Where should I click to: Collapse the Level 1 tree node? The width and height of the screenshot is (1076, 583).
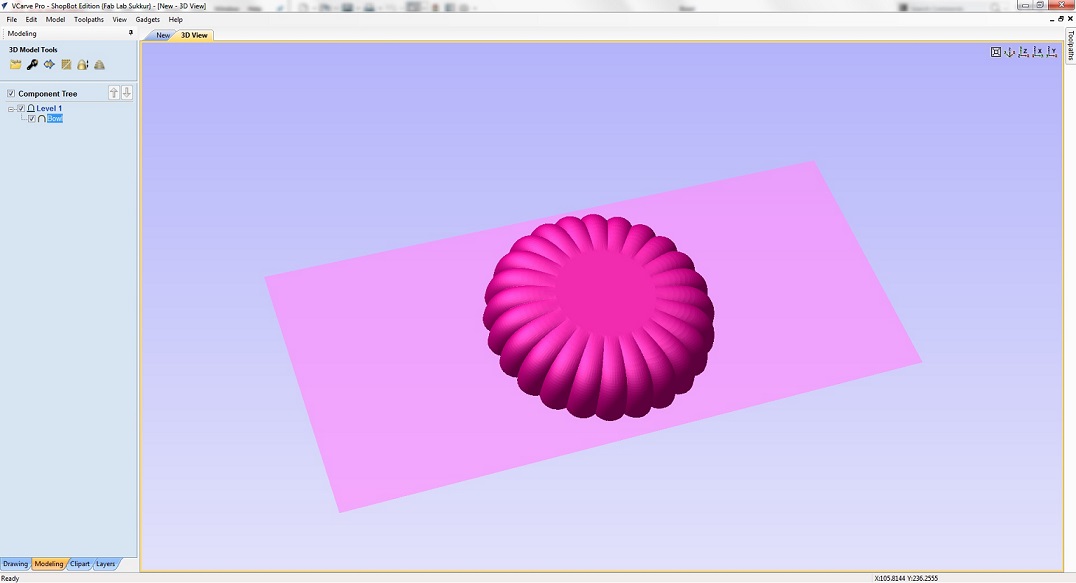click(x=11, y=109)
